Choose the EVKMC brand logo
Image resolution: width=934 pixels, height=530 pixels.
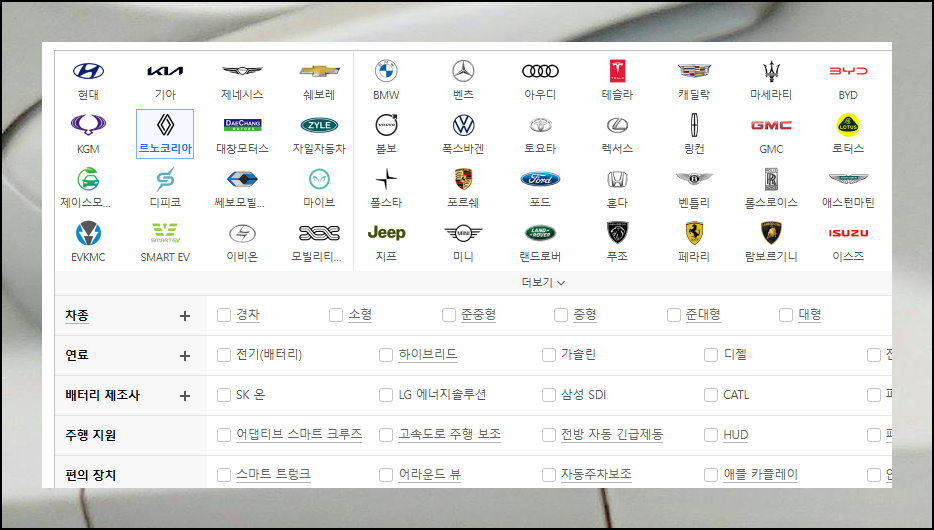[88, 233]
